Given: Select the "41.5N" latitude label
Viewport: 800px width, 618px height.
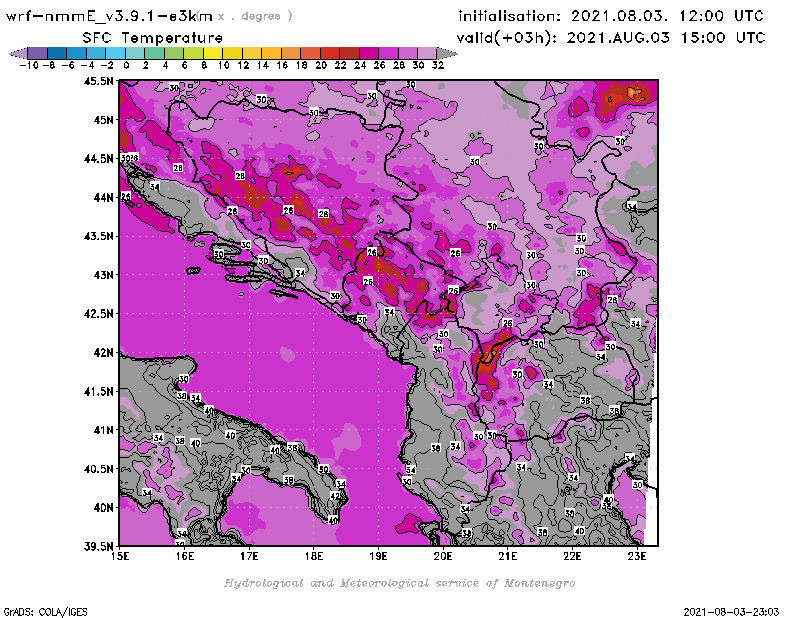Looking at the screenshot, I should click(98, 391).
